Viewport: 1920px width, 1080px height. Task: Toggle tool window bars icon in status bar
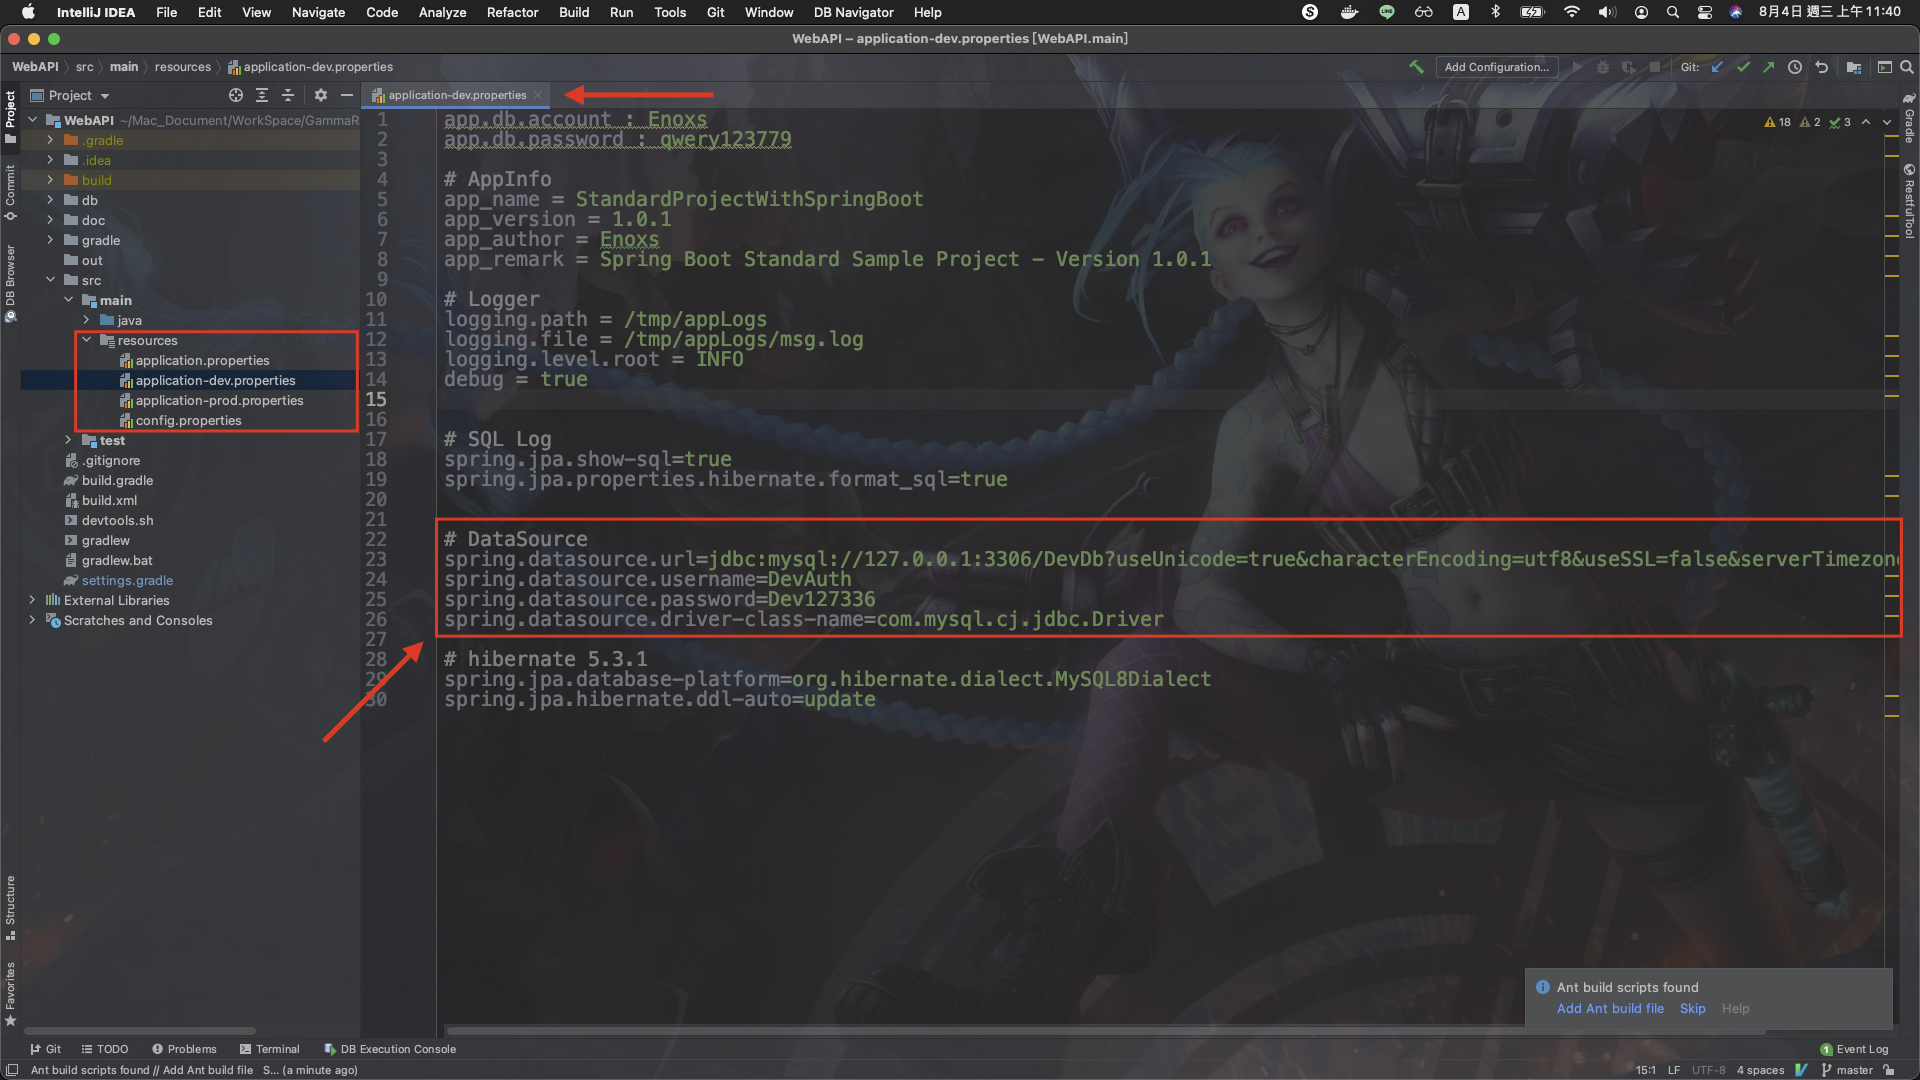(x=12, y=1070)
